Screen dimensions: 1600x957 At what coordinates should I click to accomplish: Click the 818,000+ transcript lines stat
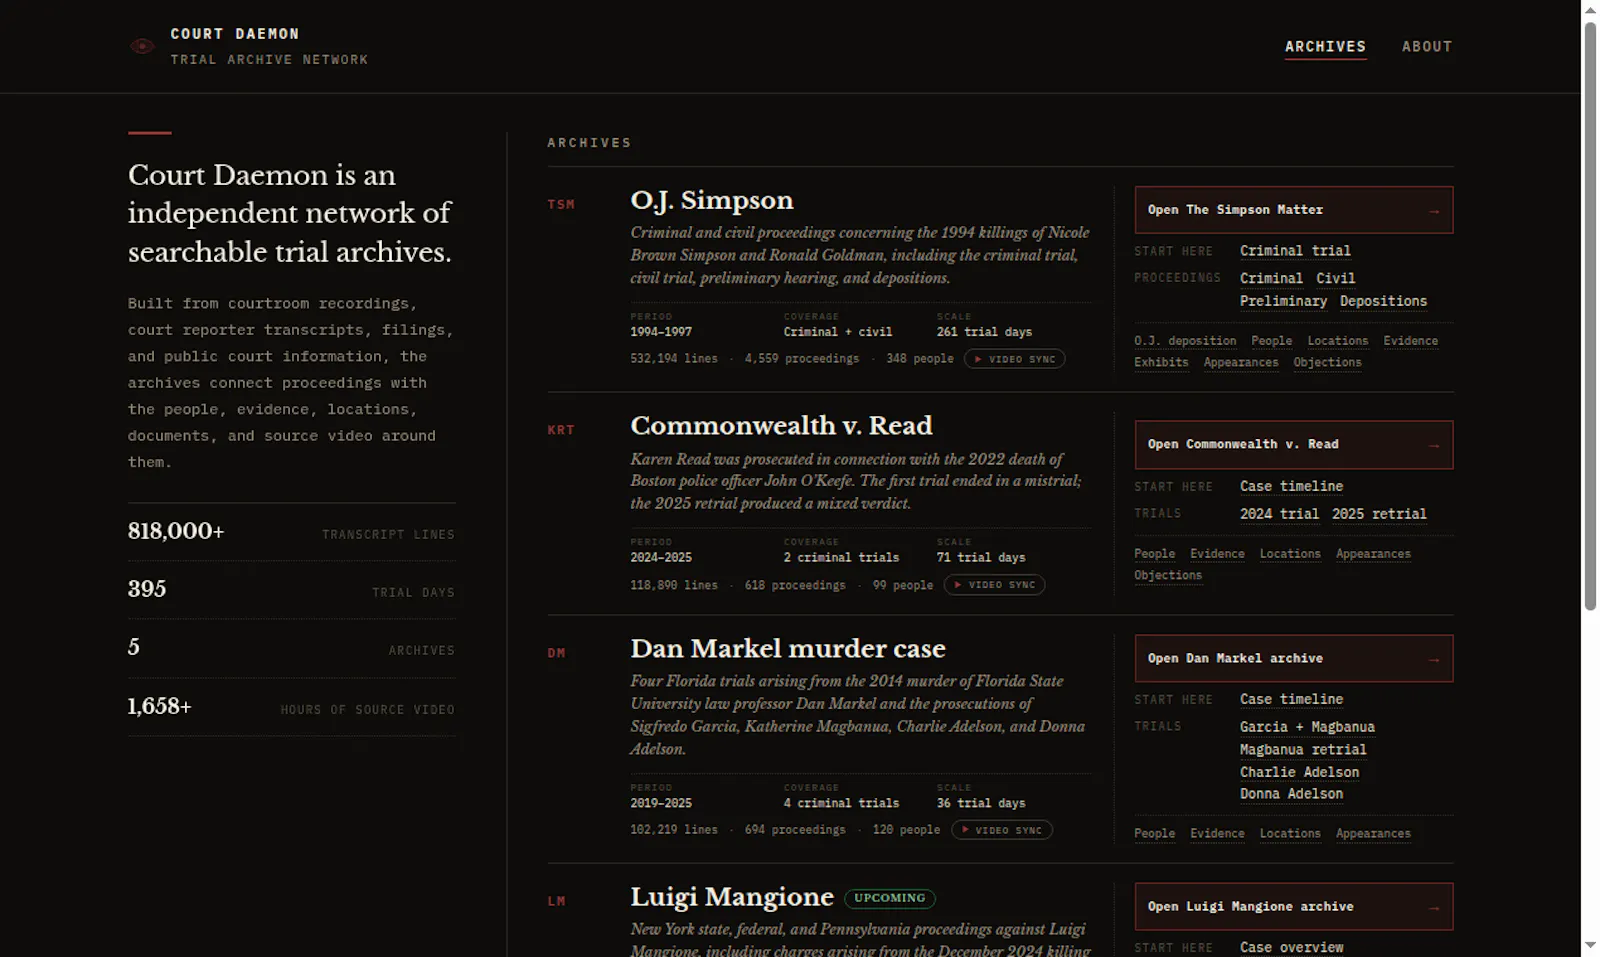[x=291, y=532]
